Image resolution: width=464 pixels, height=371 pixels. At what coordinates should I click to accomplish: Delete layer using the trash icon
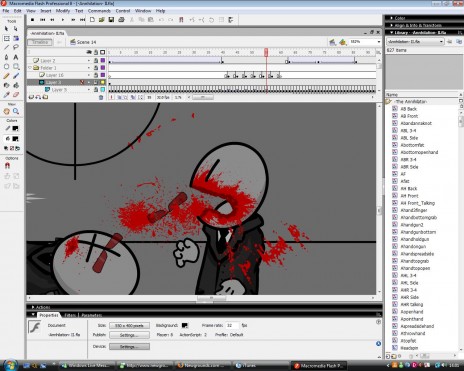pyautogui.click(x=101, y=97)
